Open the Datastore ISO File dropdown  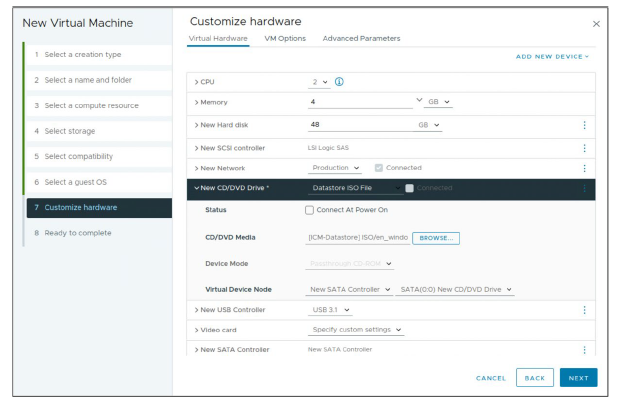tap(355, 188)
